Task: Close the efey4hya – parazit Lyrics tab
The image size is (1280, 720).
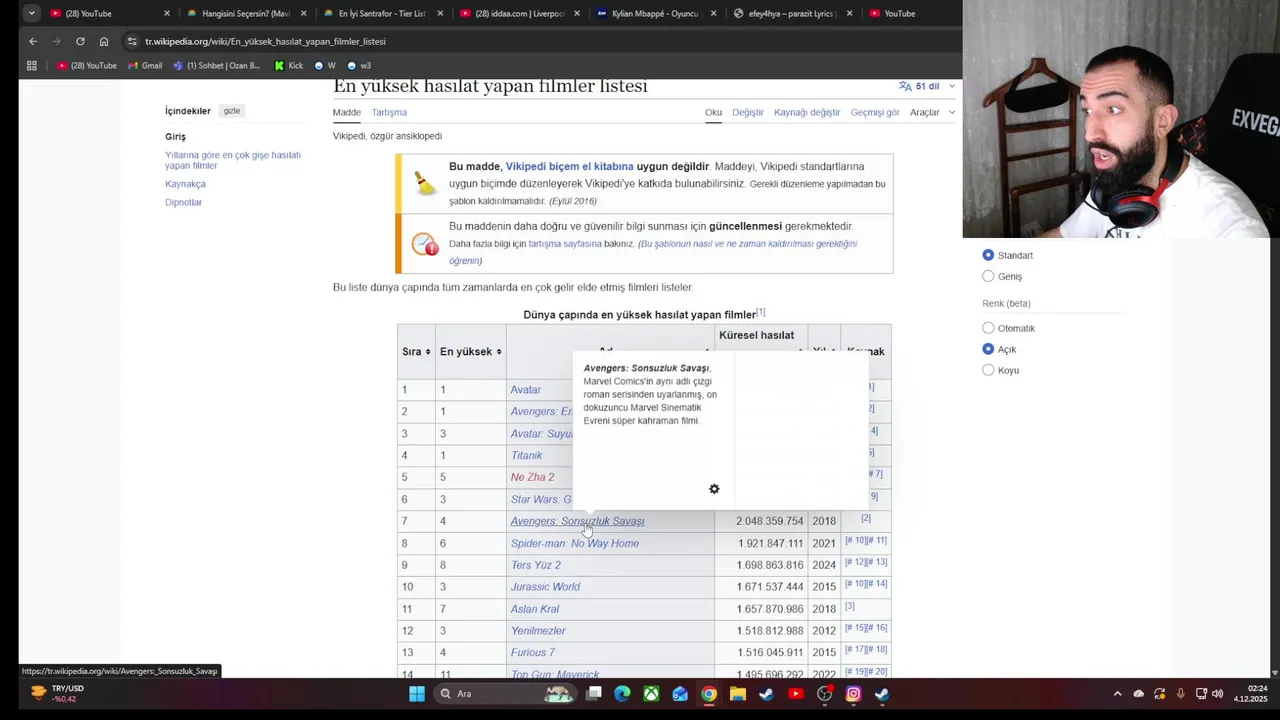Action: (849, 14)
